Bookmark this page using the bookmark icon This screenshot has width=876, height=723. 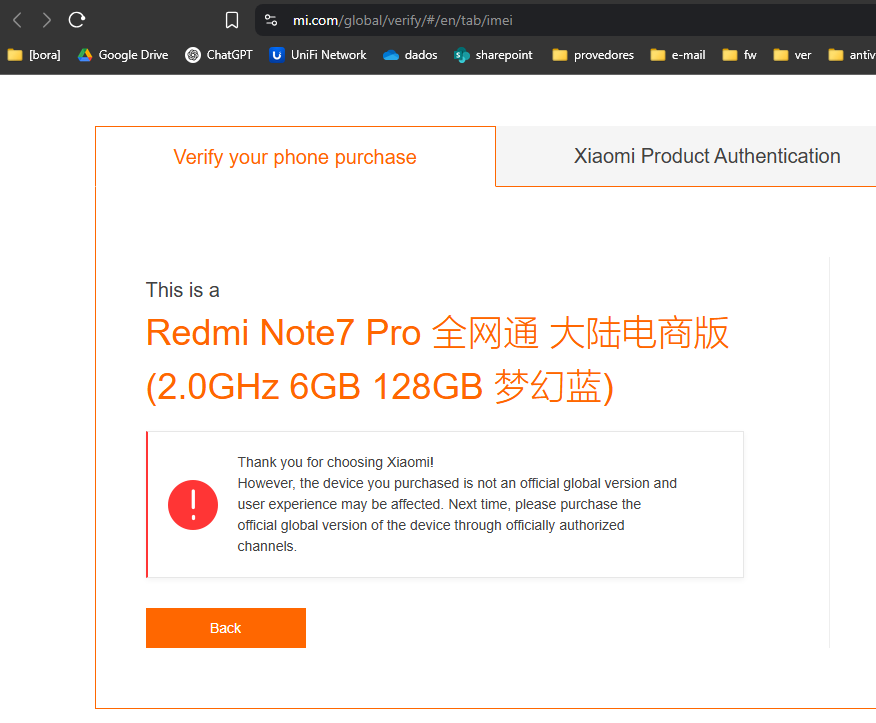232,20
